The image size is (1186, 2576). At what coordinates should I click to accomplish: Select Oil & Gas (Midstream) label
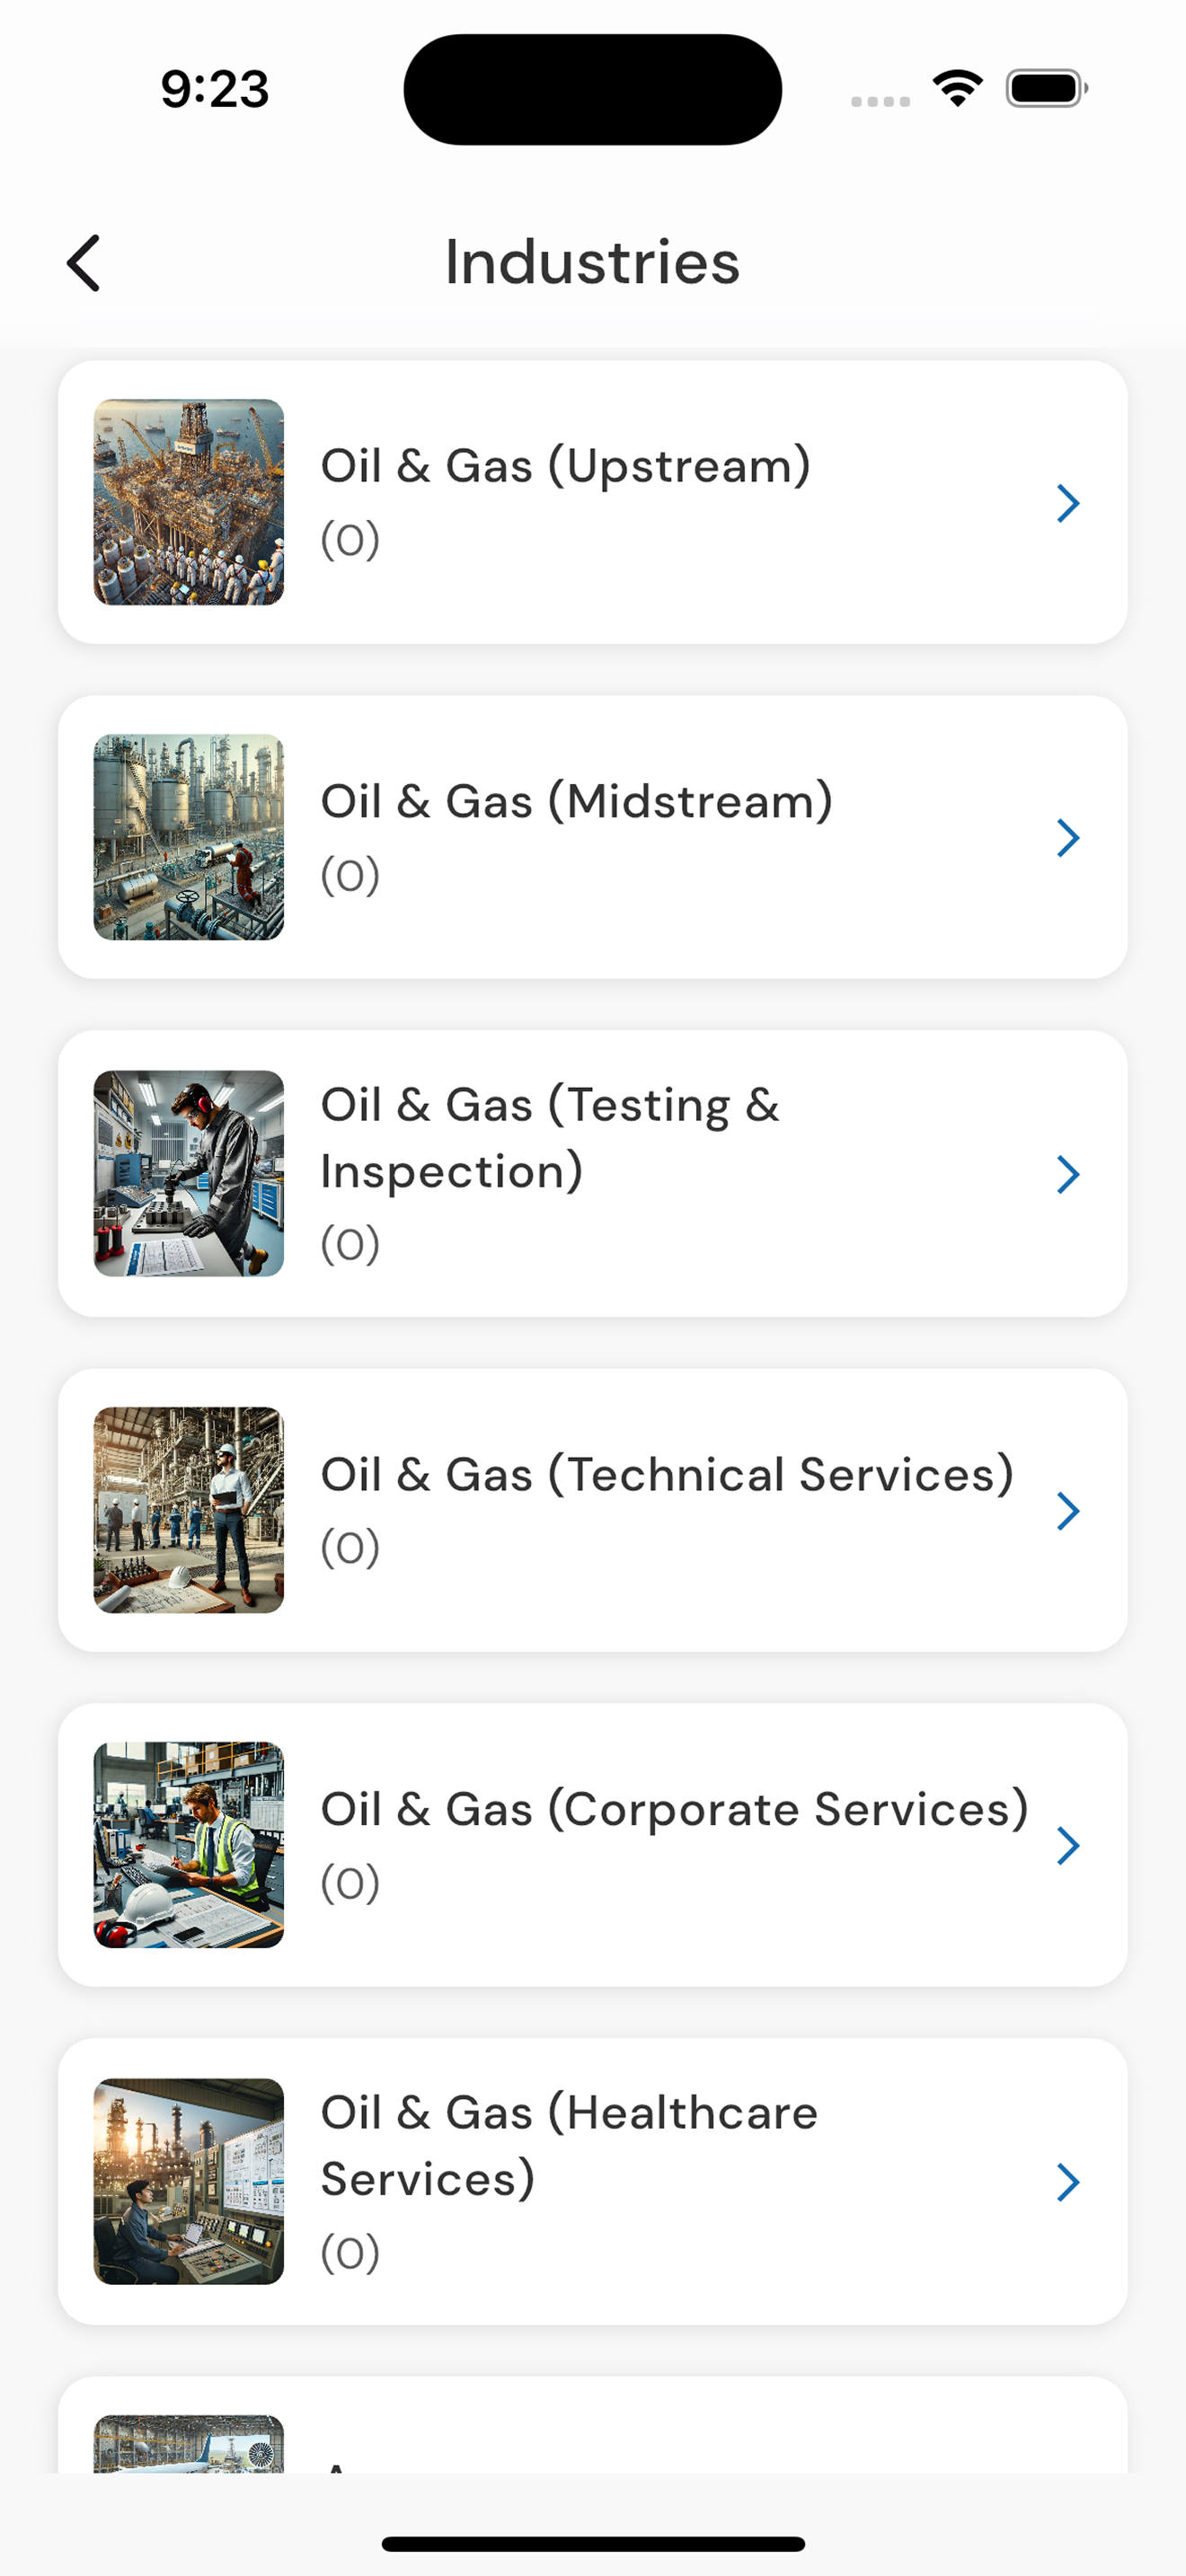pyautogui.click(x=577, y=802)
